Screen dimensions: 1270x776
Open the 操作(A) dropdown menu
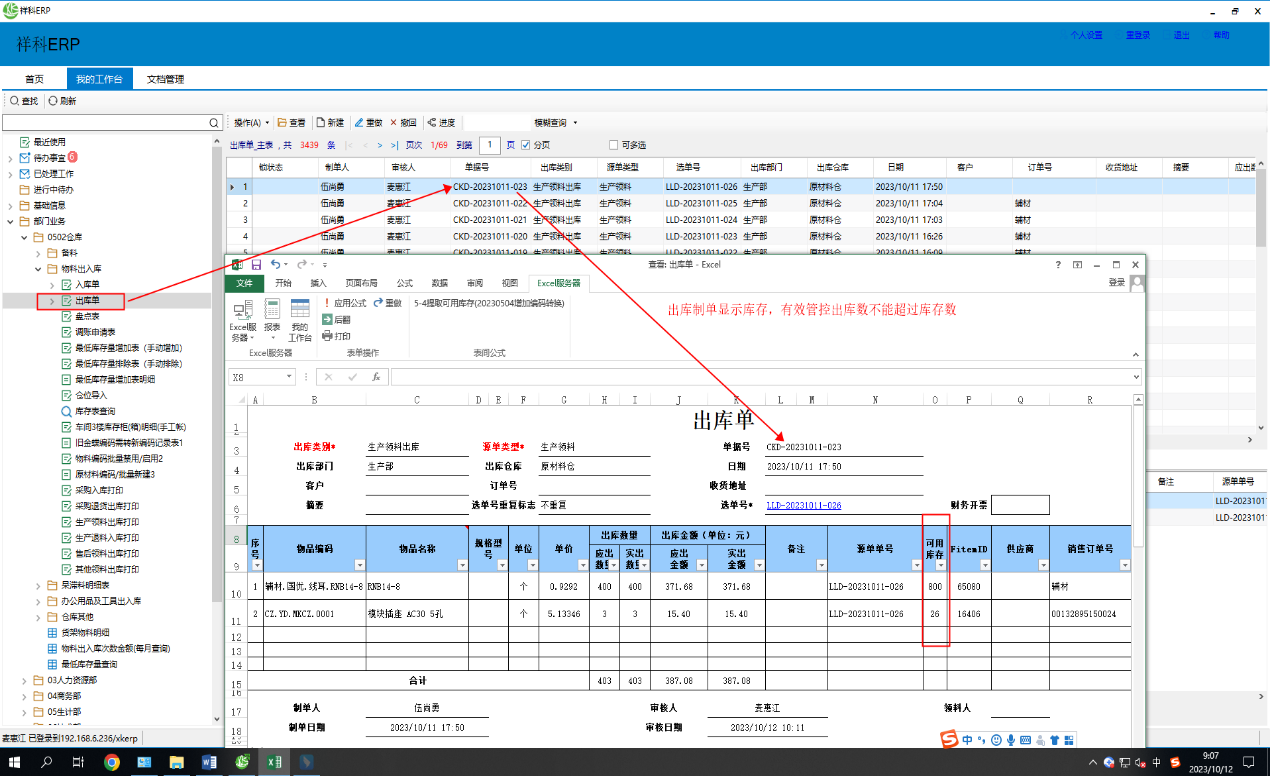252,122
